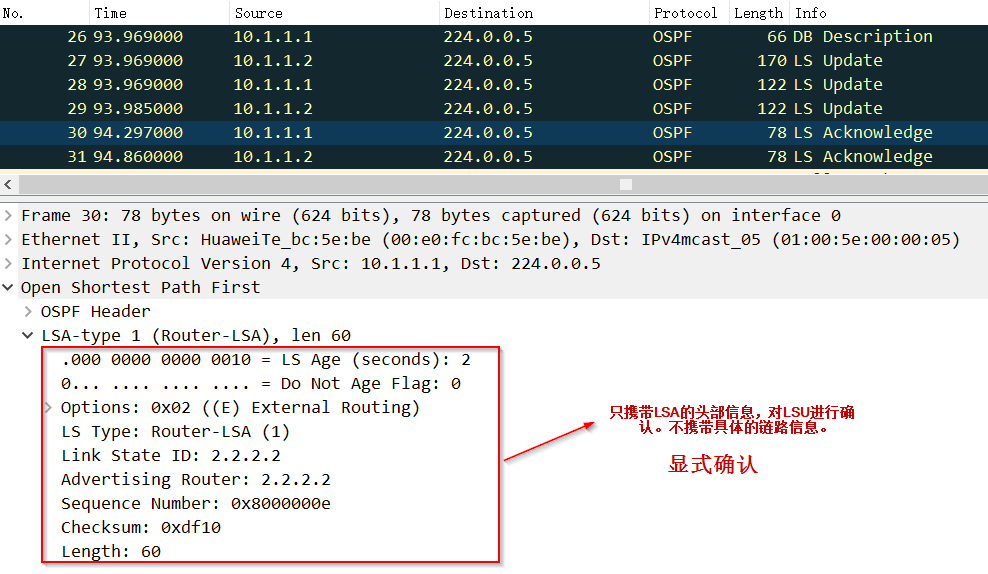Sort by the Destination column header
The width and height of the screenshot is (988, 574).
click(544, 13)
